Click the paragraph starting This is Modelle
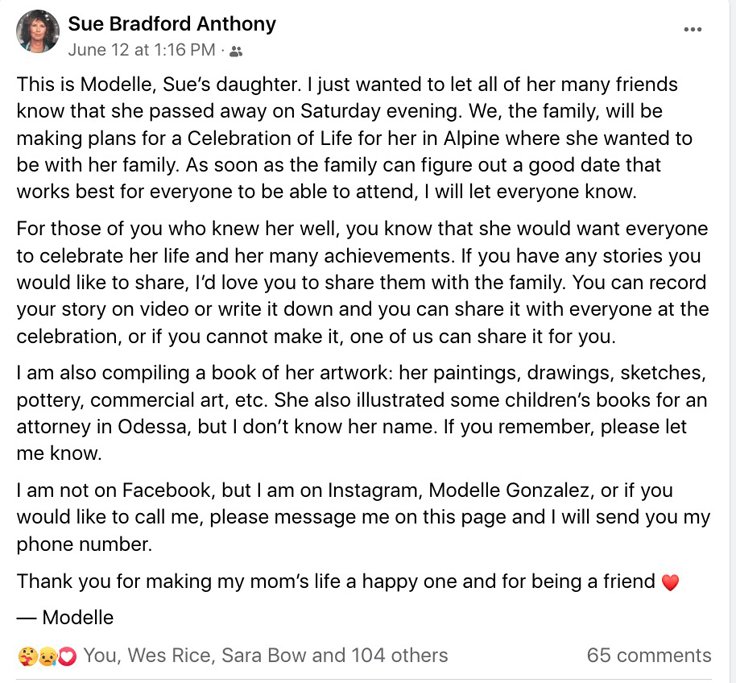 (354, 138)
